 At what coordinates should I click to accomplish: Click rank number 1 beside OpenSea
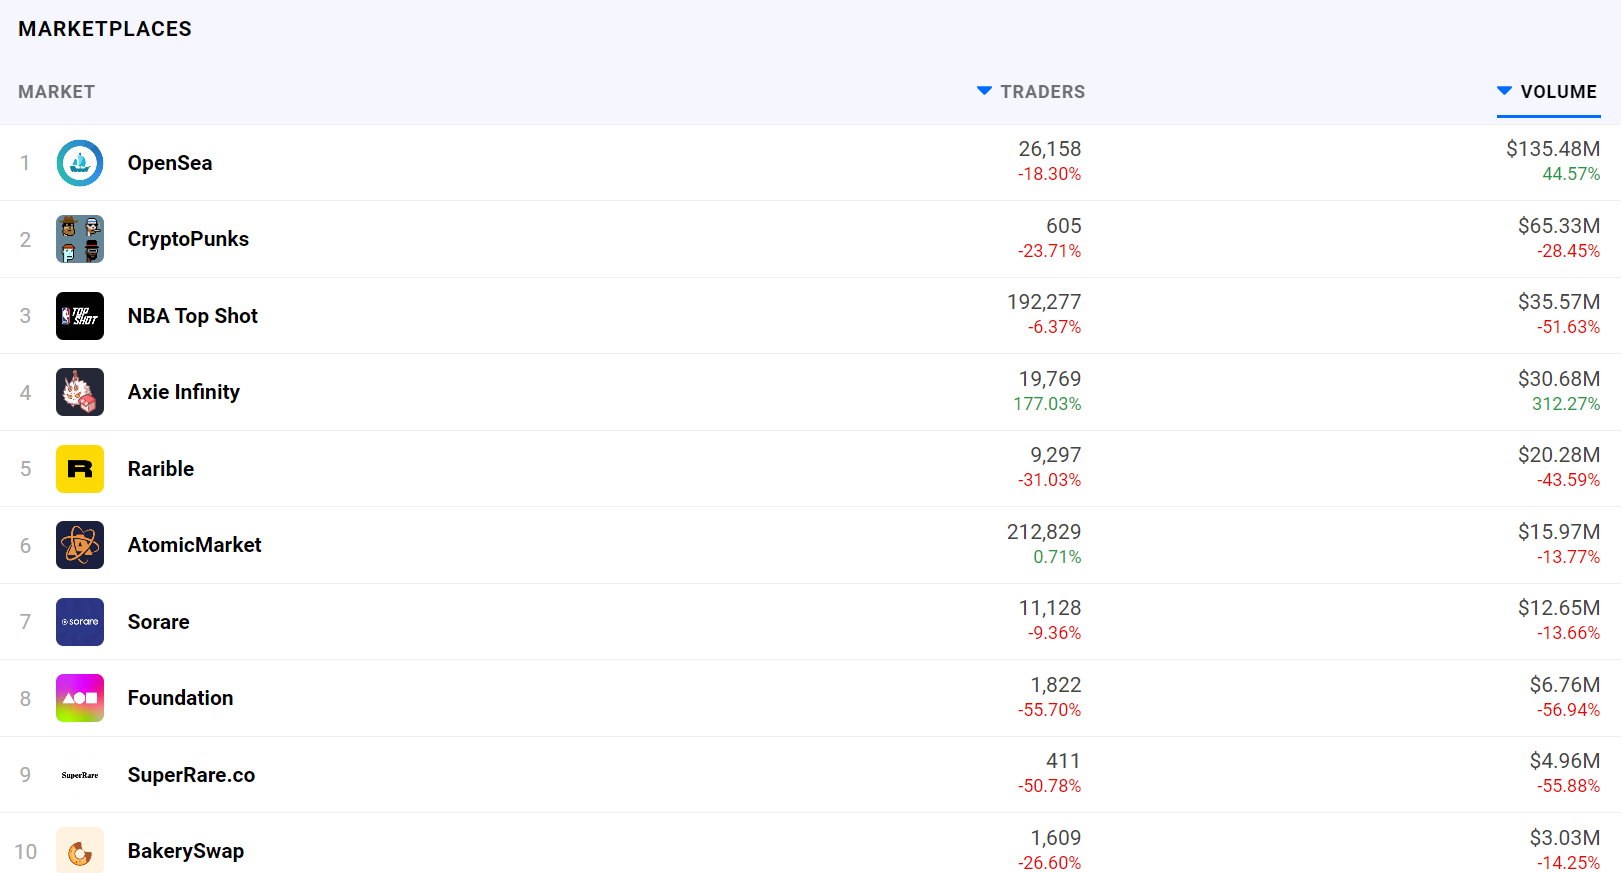point(25,163)
